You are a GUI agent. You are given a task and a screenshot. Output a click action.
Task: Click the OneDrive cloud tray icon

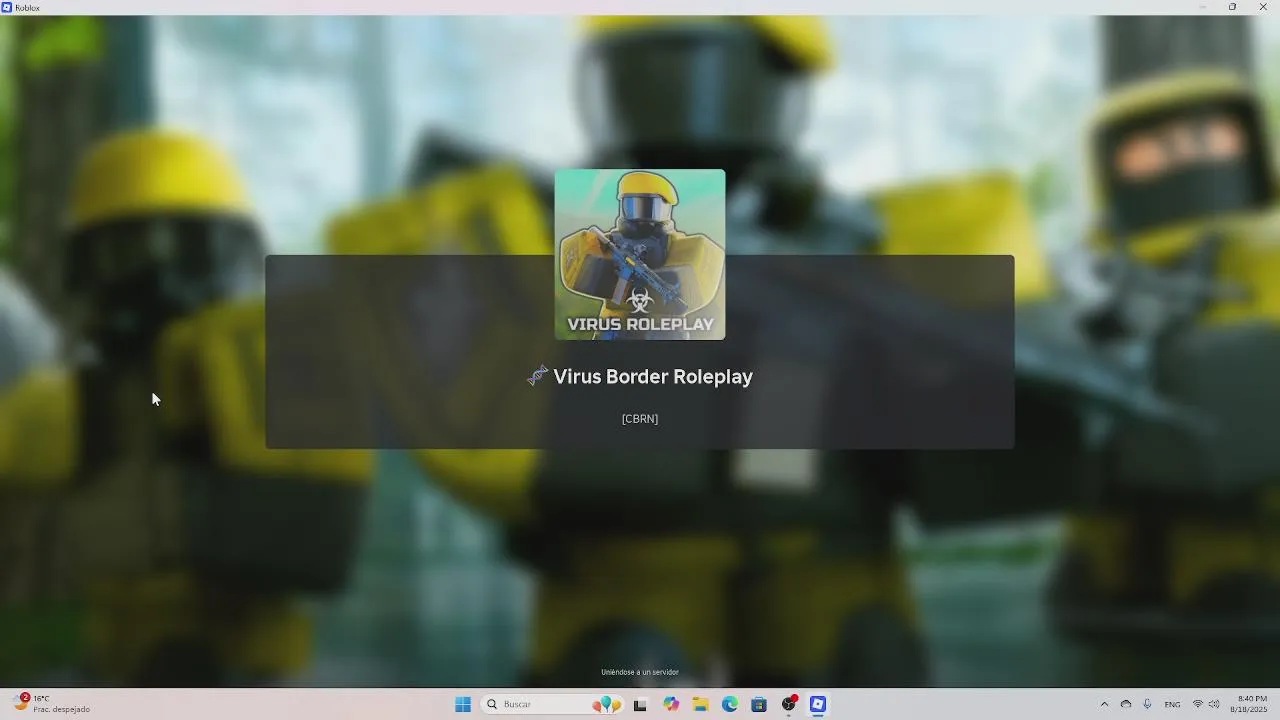tap(1126, 704)
